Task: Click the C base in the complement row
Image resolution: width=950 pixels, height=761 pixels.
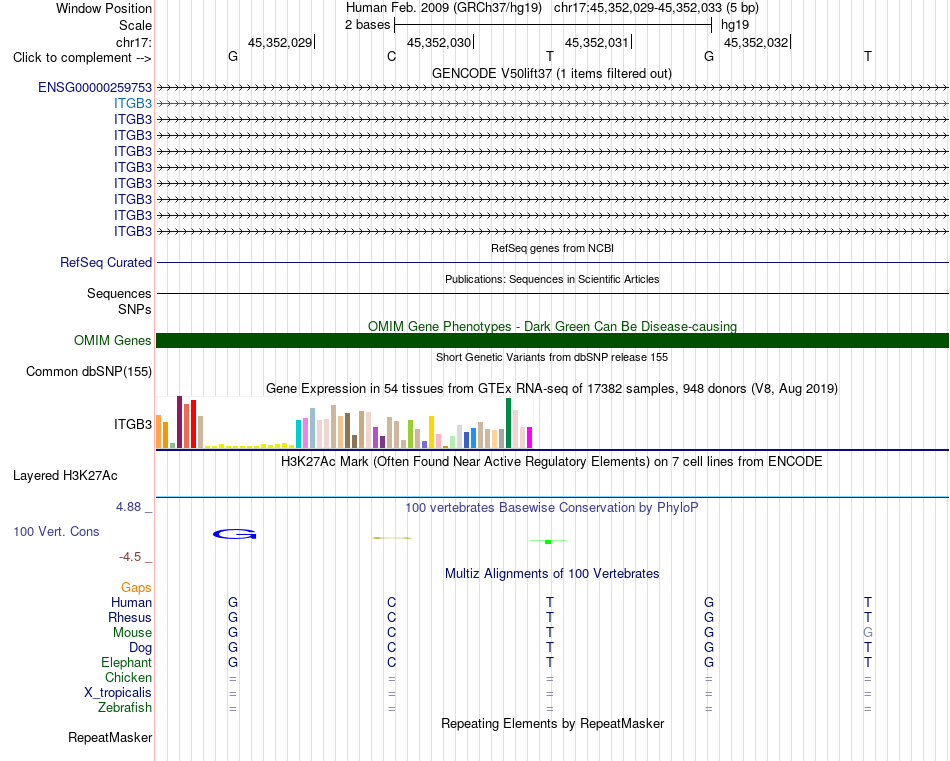Action: coord(391,56)
